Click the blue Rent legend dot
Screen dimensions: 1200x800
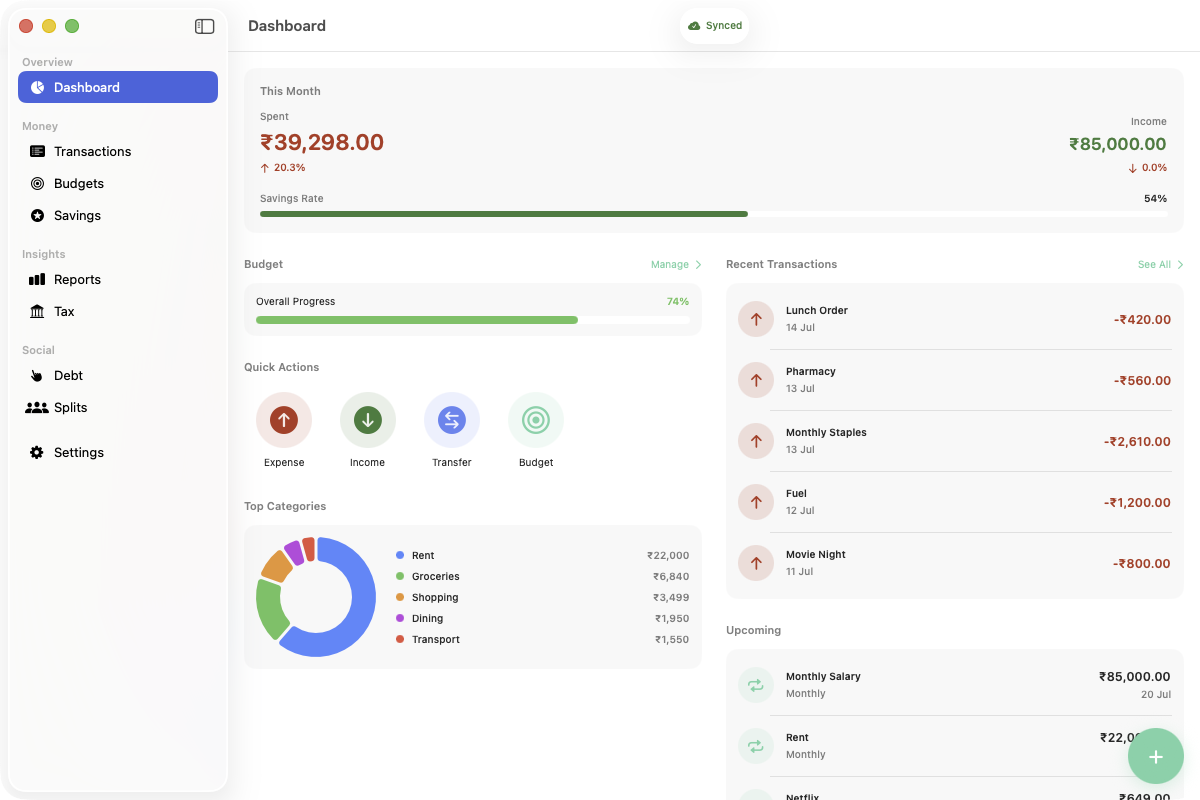(x=400, y=555)
